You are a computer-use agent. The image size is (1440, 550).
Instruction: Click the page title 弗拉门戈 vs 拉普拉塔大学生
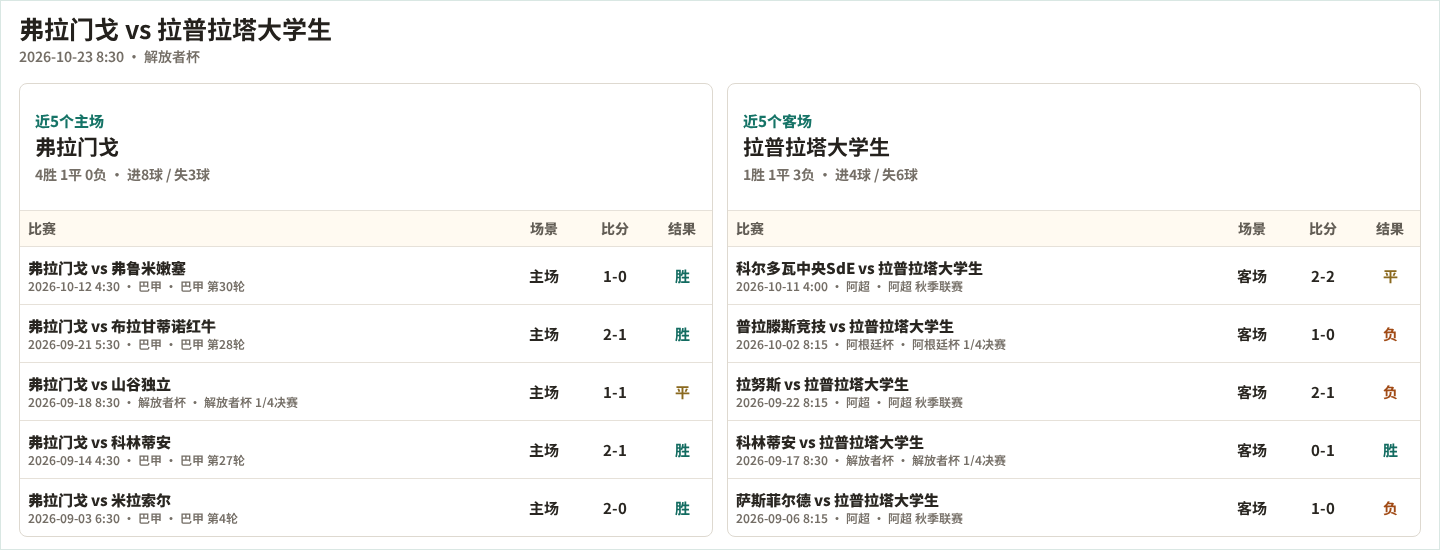(x=175, y=30)
